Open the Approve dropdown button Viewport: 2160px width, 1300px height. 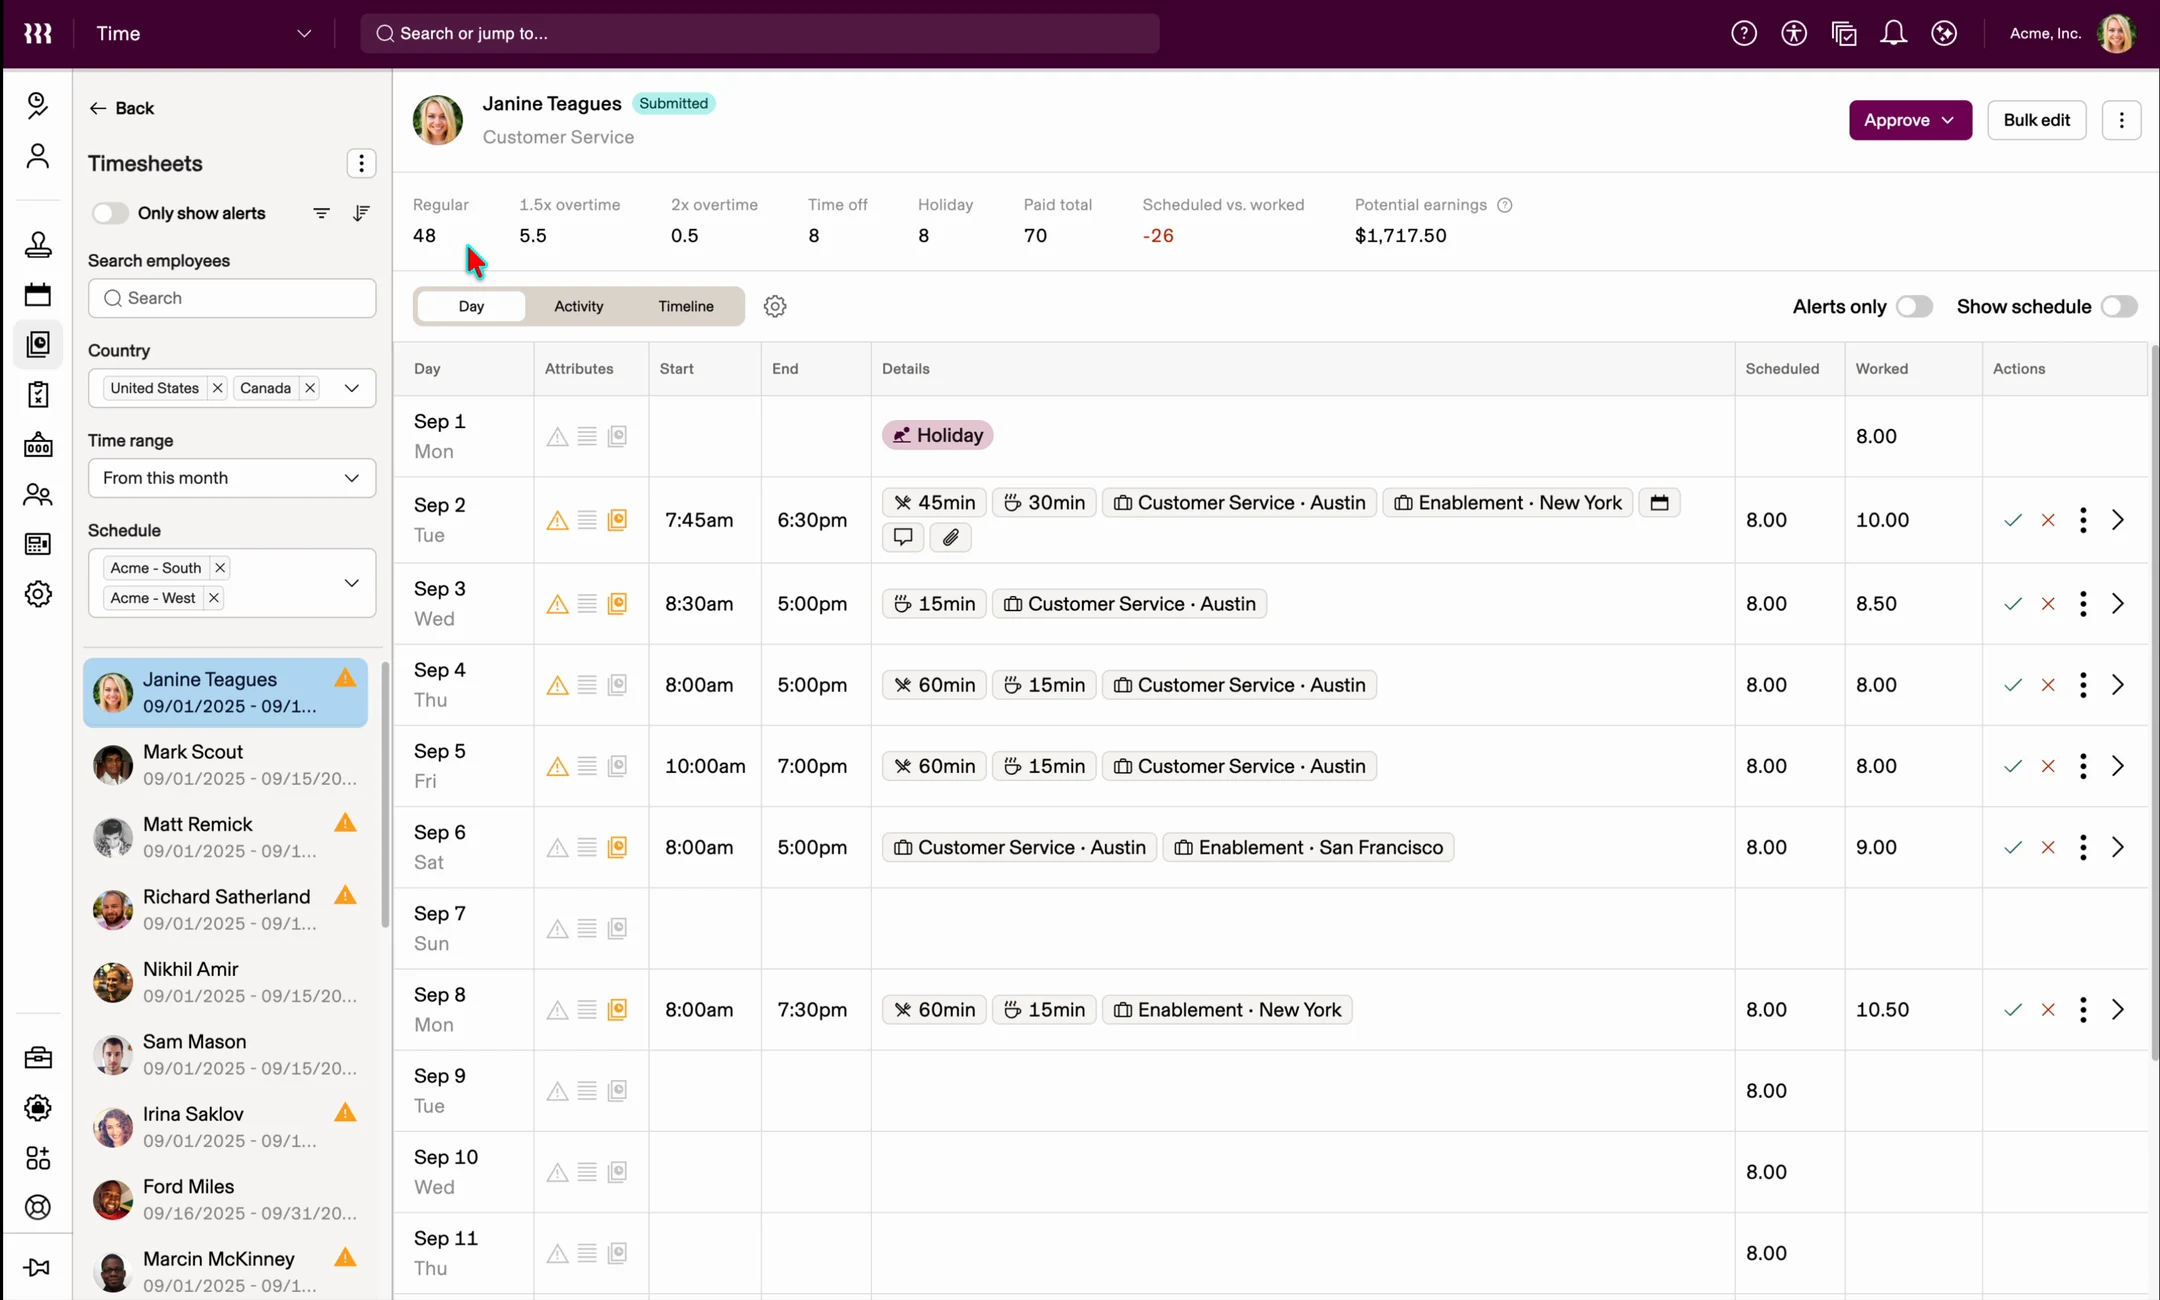tap(1910, 120)
